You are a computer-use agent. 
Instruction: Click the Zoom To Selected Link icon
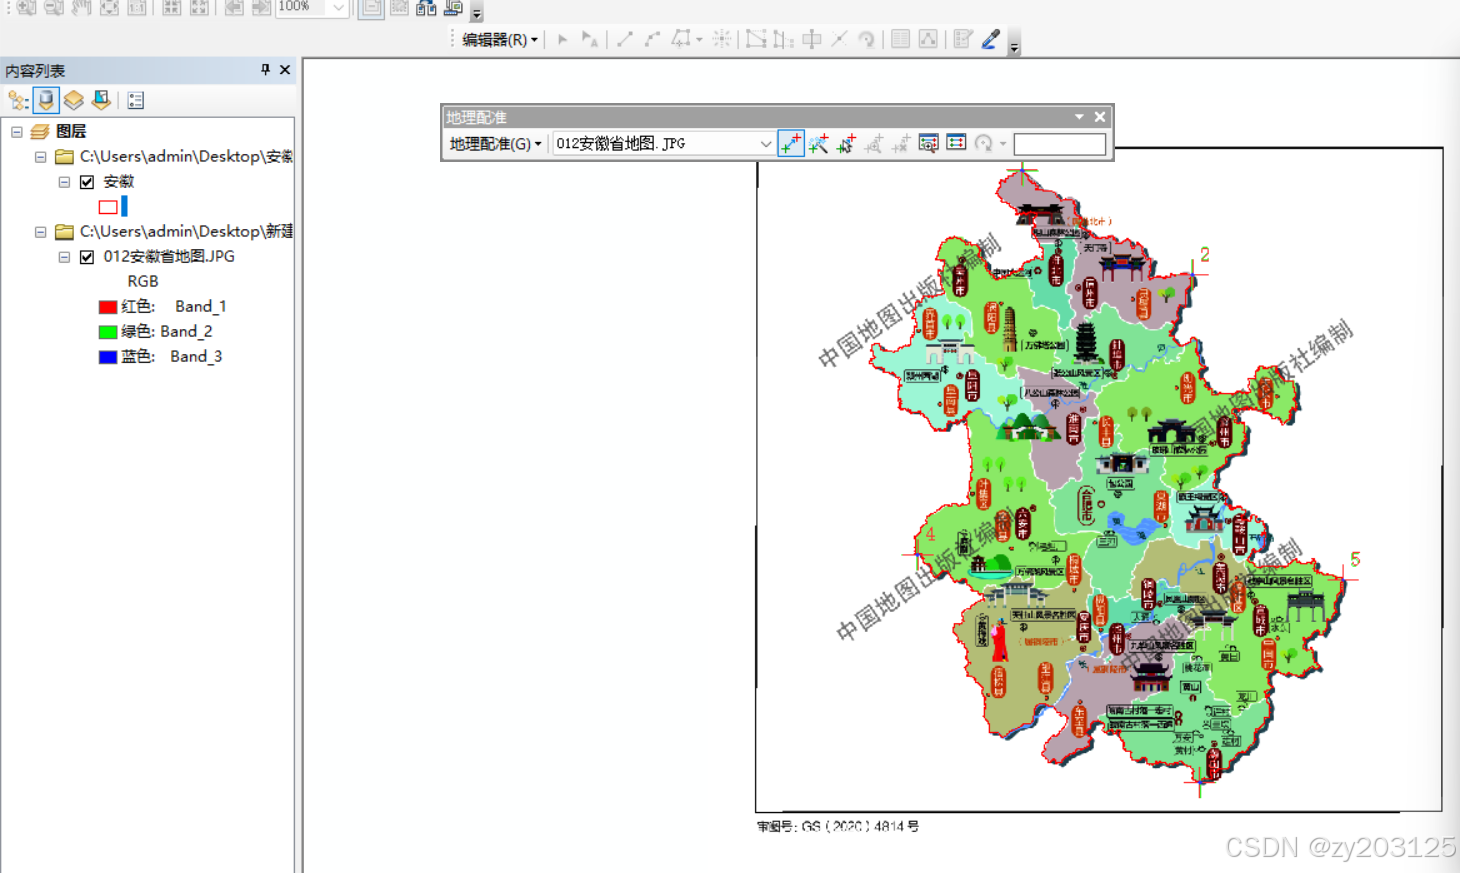click(873, 144)
